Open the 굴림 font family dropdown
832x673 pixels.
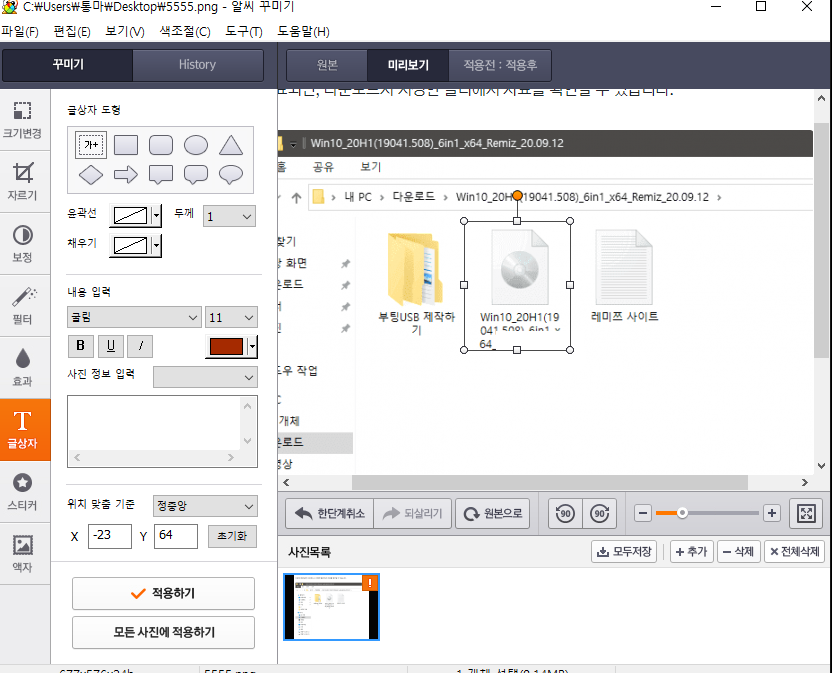134,317
